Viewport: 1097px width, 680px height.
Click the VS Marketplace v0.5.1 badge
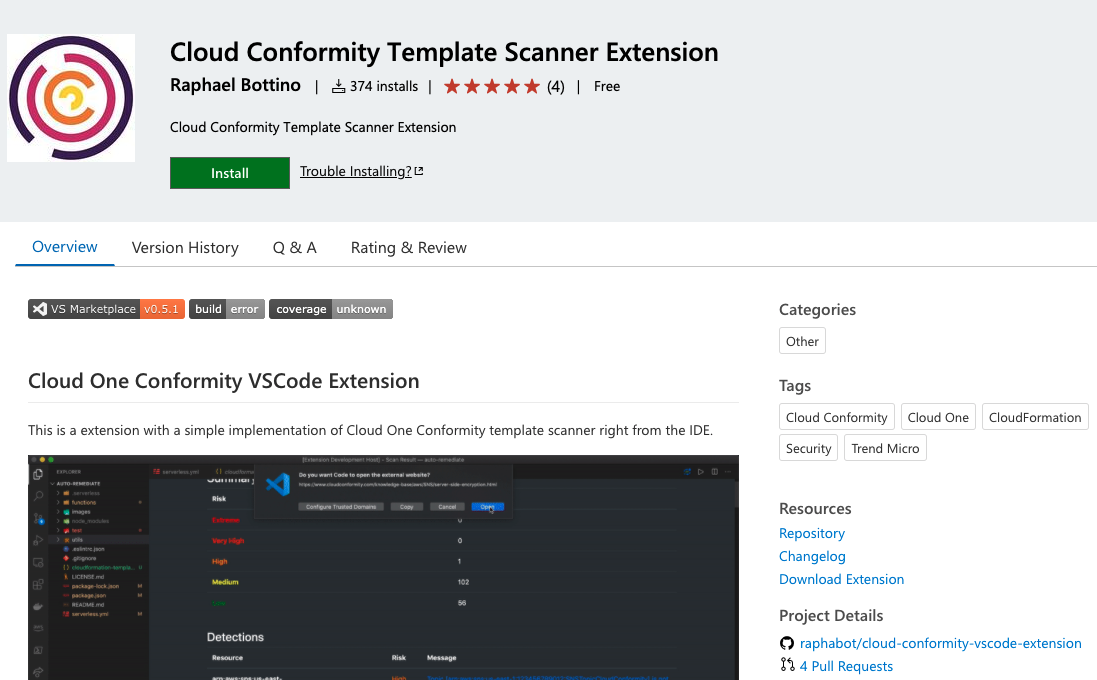point(106,309)
